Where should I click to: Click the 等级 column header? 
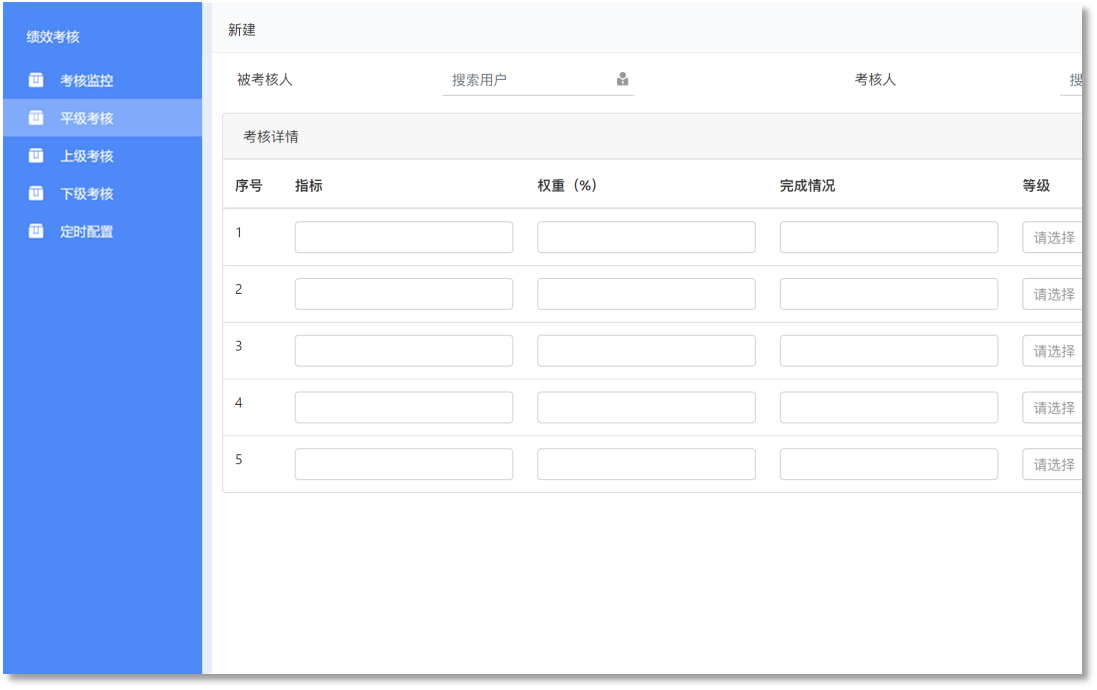(1036, 185)
